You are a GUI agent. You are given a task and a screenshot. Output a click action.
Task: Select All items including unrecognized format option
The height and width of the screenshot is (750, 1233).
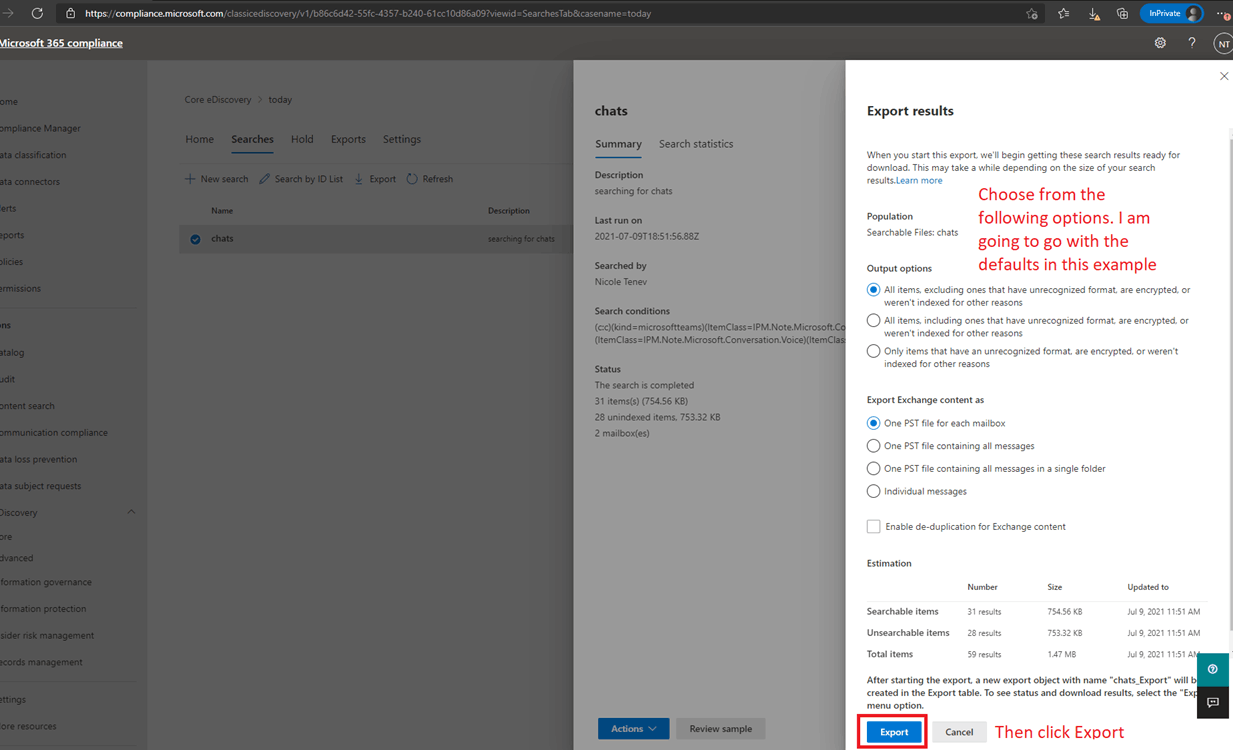[873, 321]
